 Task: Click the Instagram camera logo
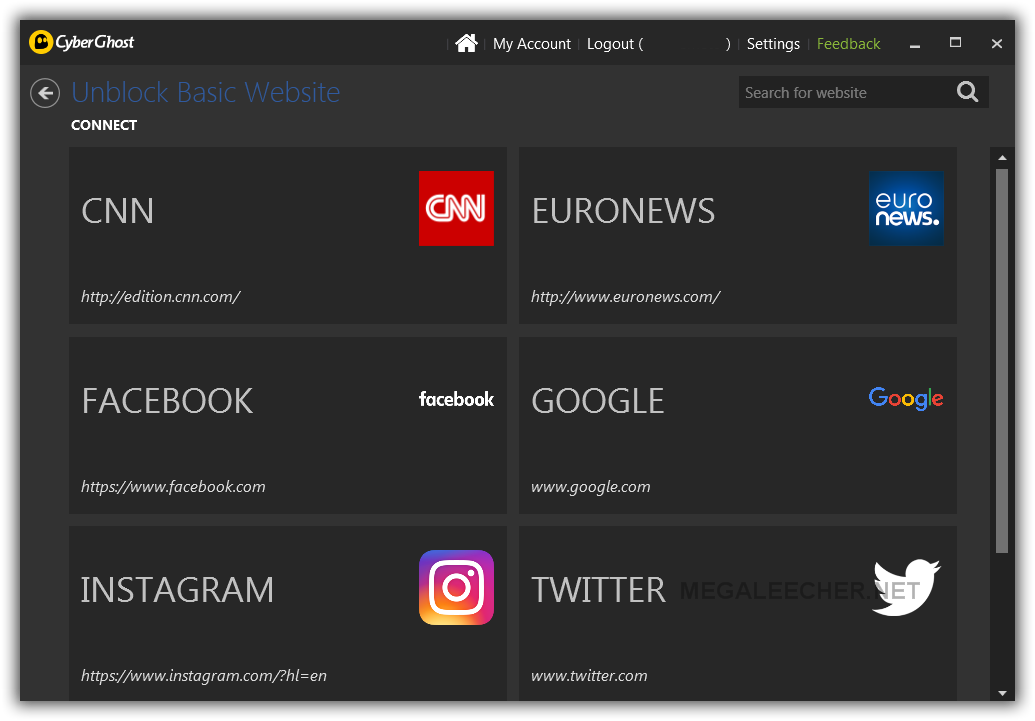[456, 587]
